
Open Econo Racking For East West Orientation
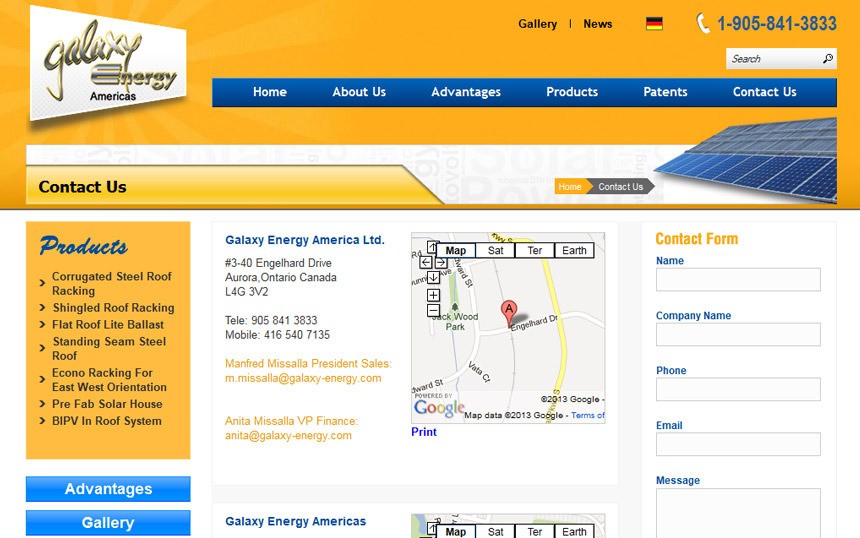[x=109, y=380]
